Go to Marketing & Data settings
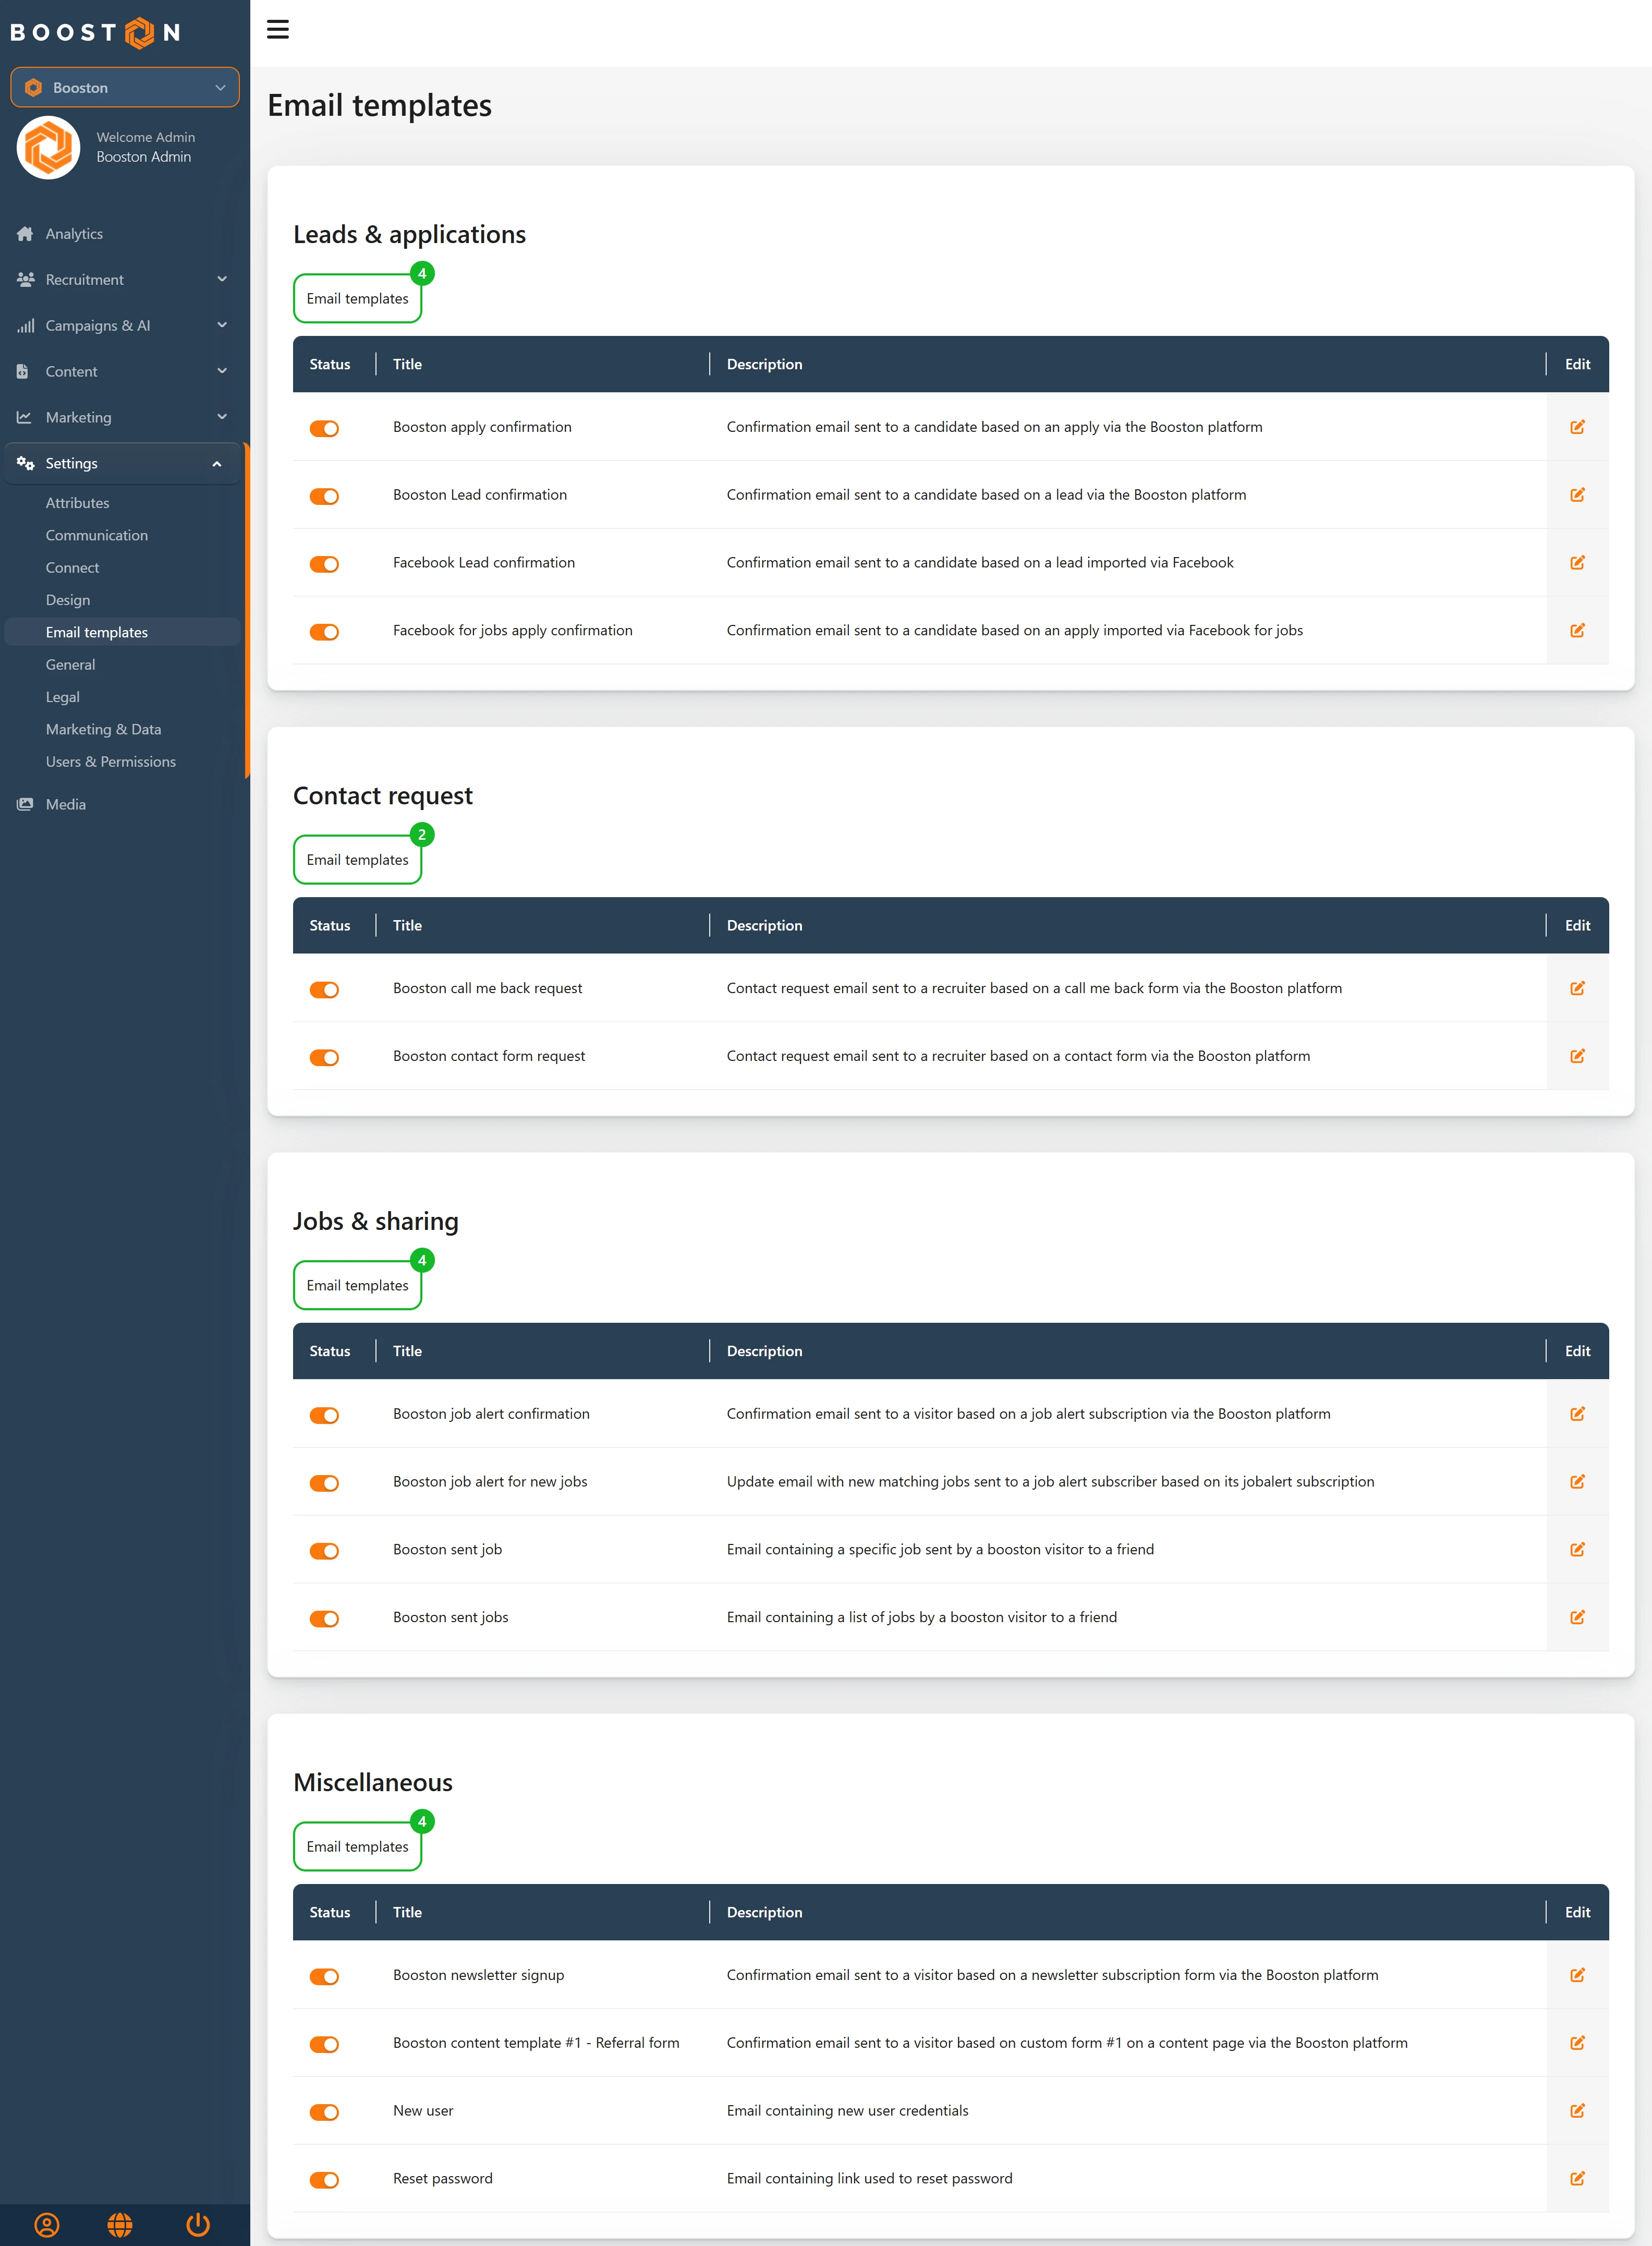 point(103,730)
